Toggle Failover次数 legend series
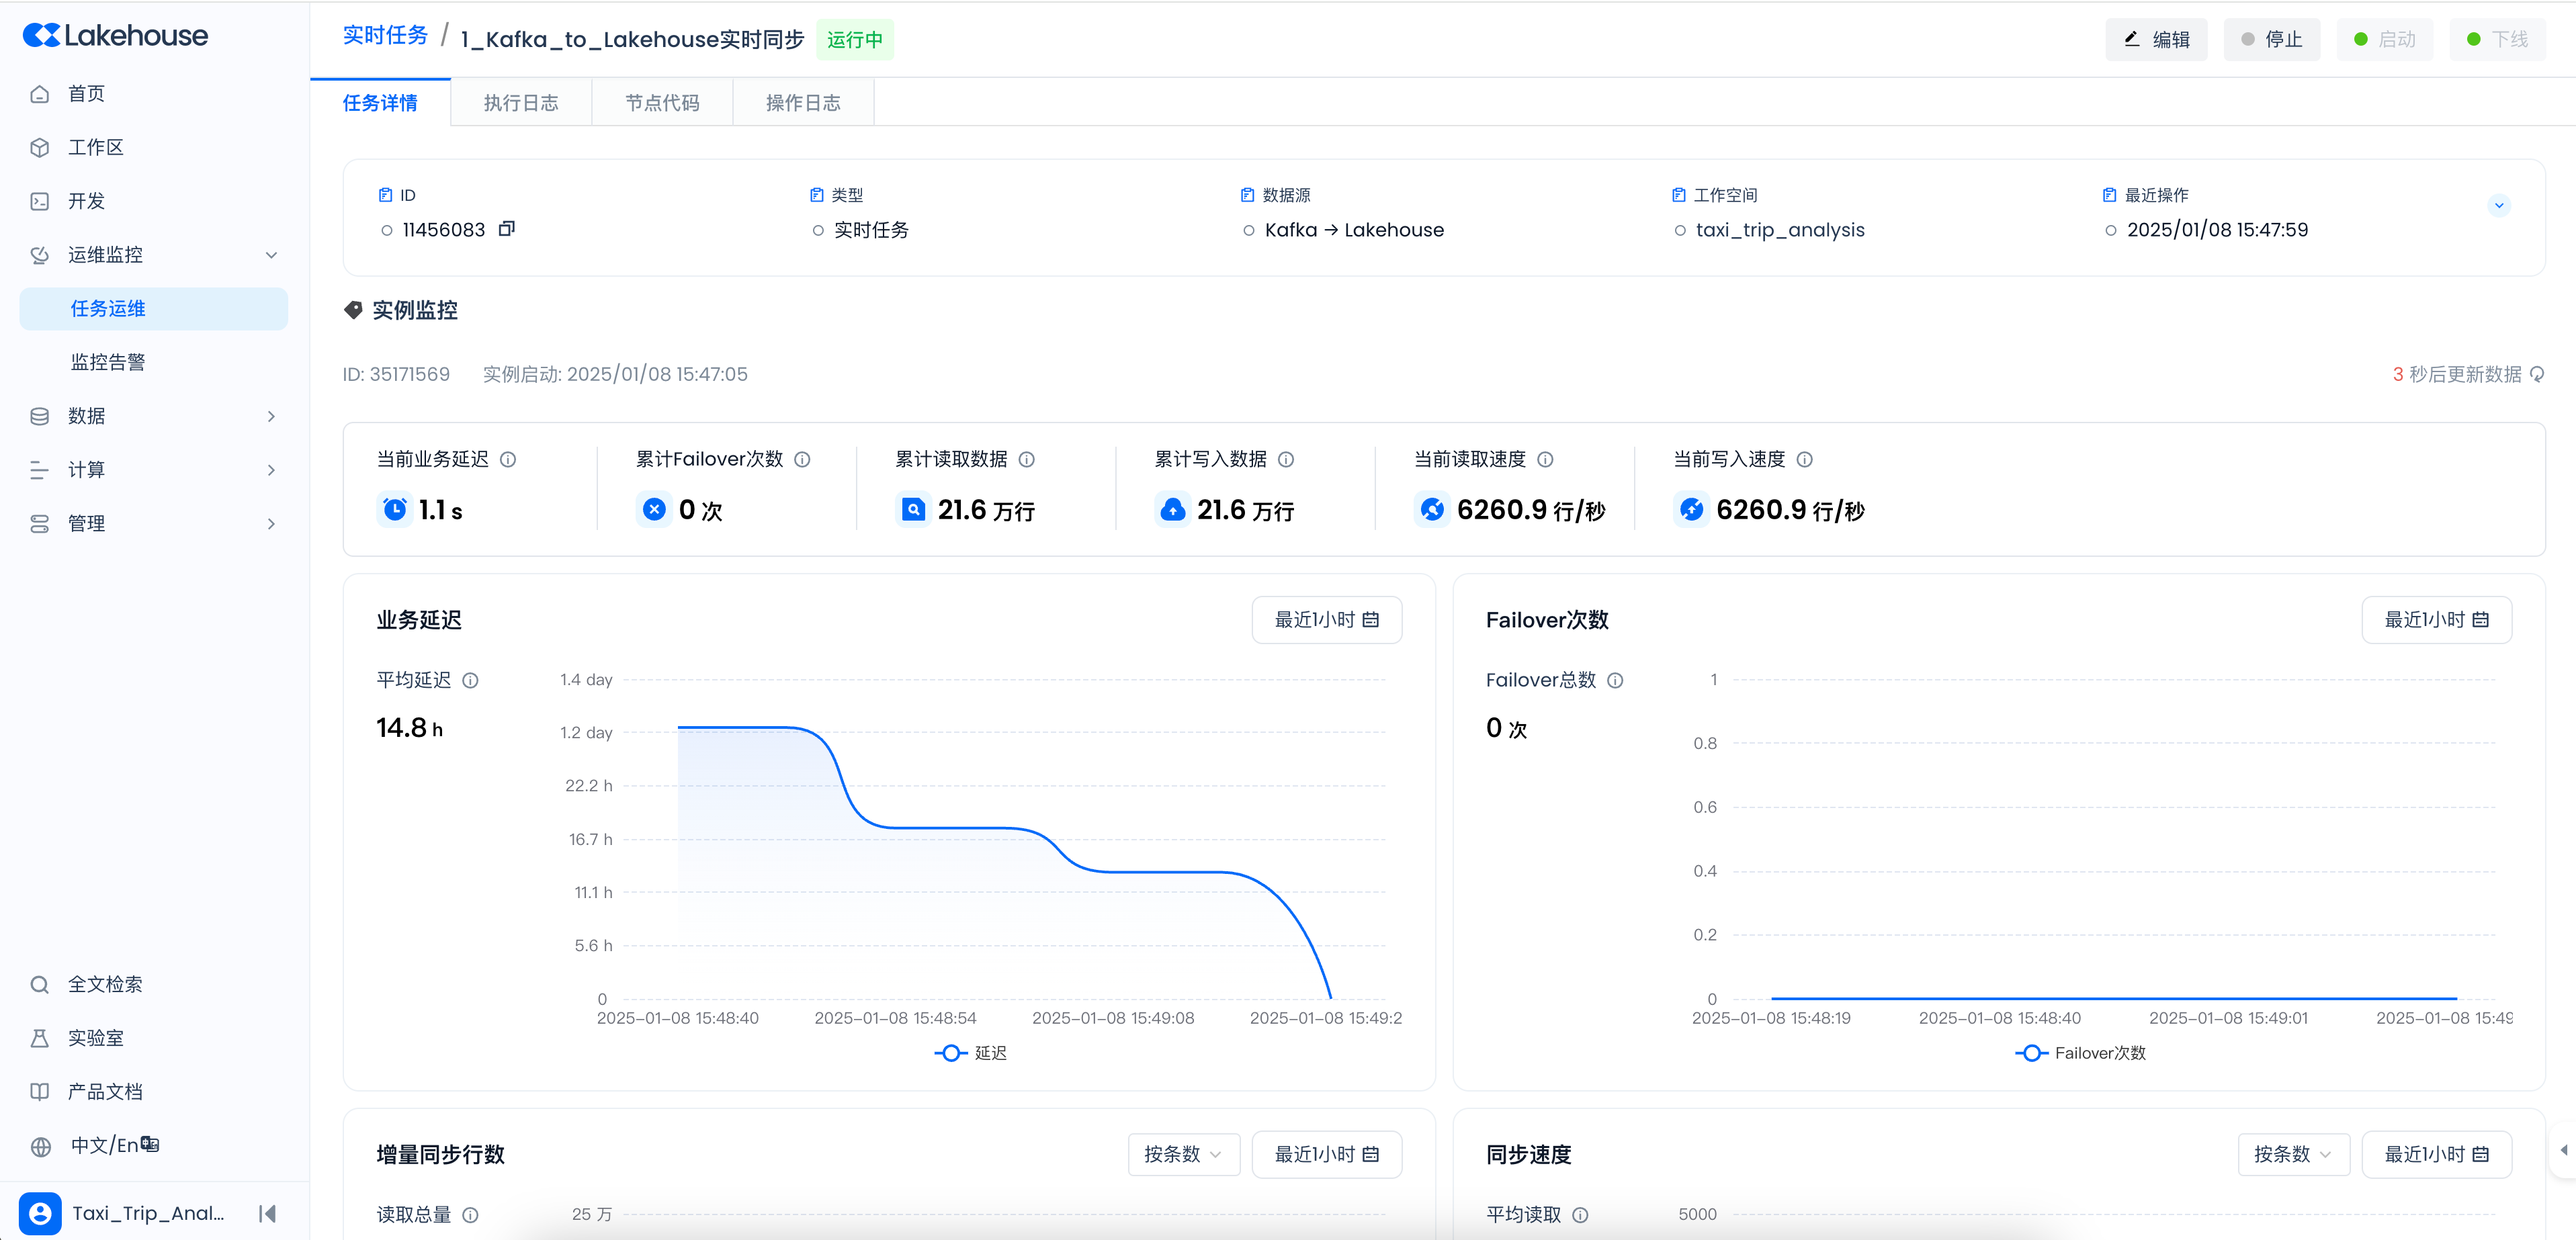2576x1240 pixels. click(x=2080, y=1053)
